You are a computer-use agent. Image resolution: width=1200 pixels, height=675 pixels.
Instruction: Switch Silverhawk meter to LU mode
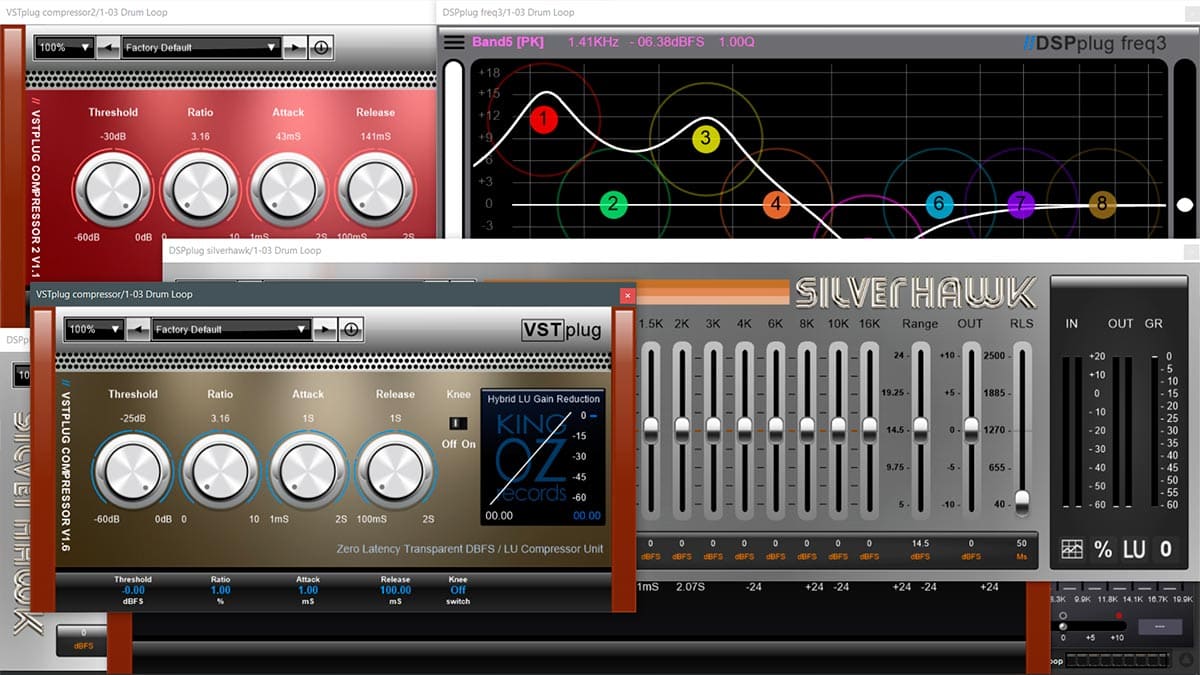point(1134,549)
